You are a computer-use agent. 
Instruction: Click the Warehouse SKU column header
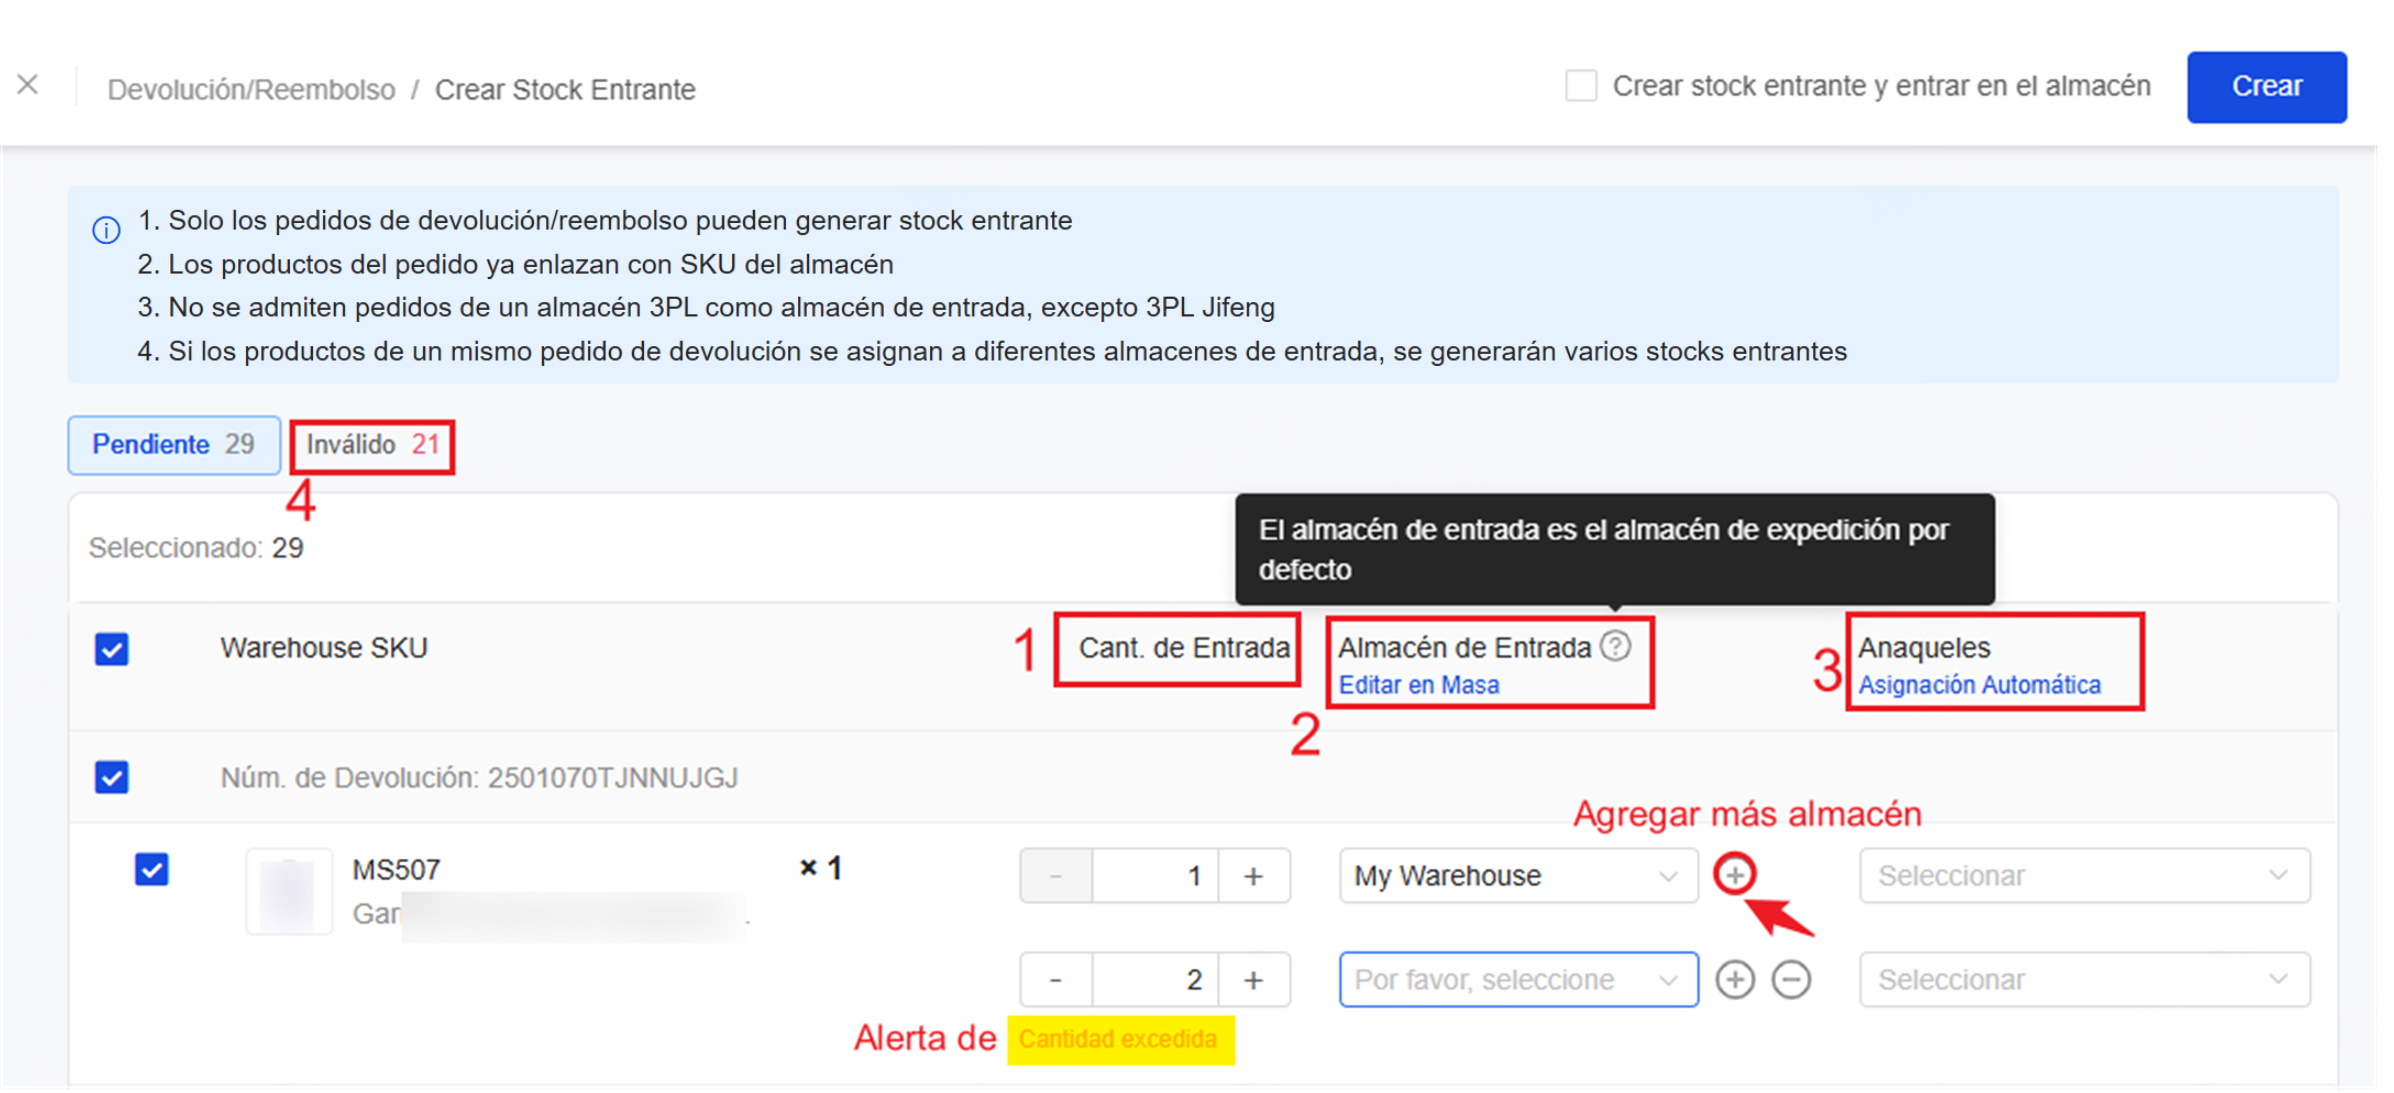tap(324, 648)
